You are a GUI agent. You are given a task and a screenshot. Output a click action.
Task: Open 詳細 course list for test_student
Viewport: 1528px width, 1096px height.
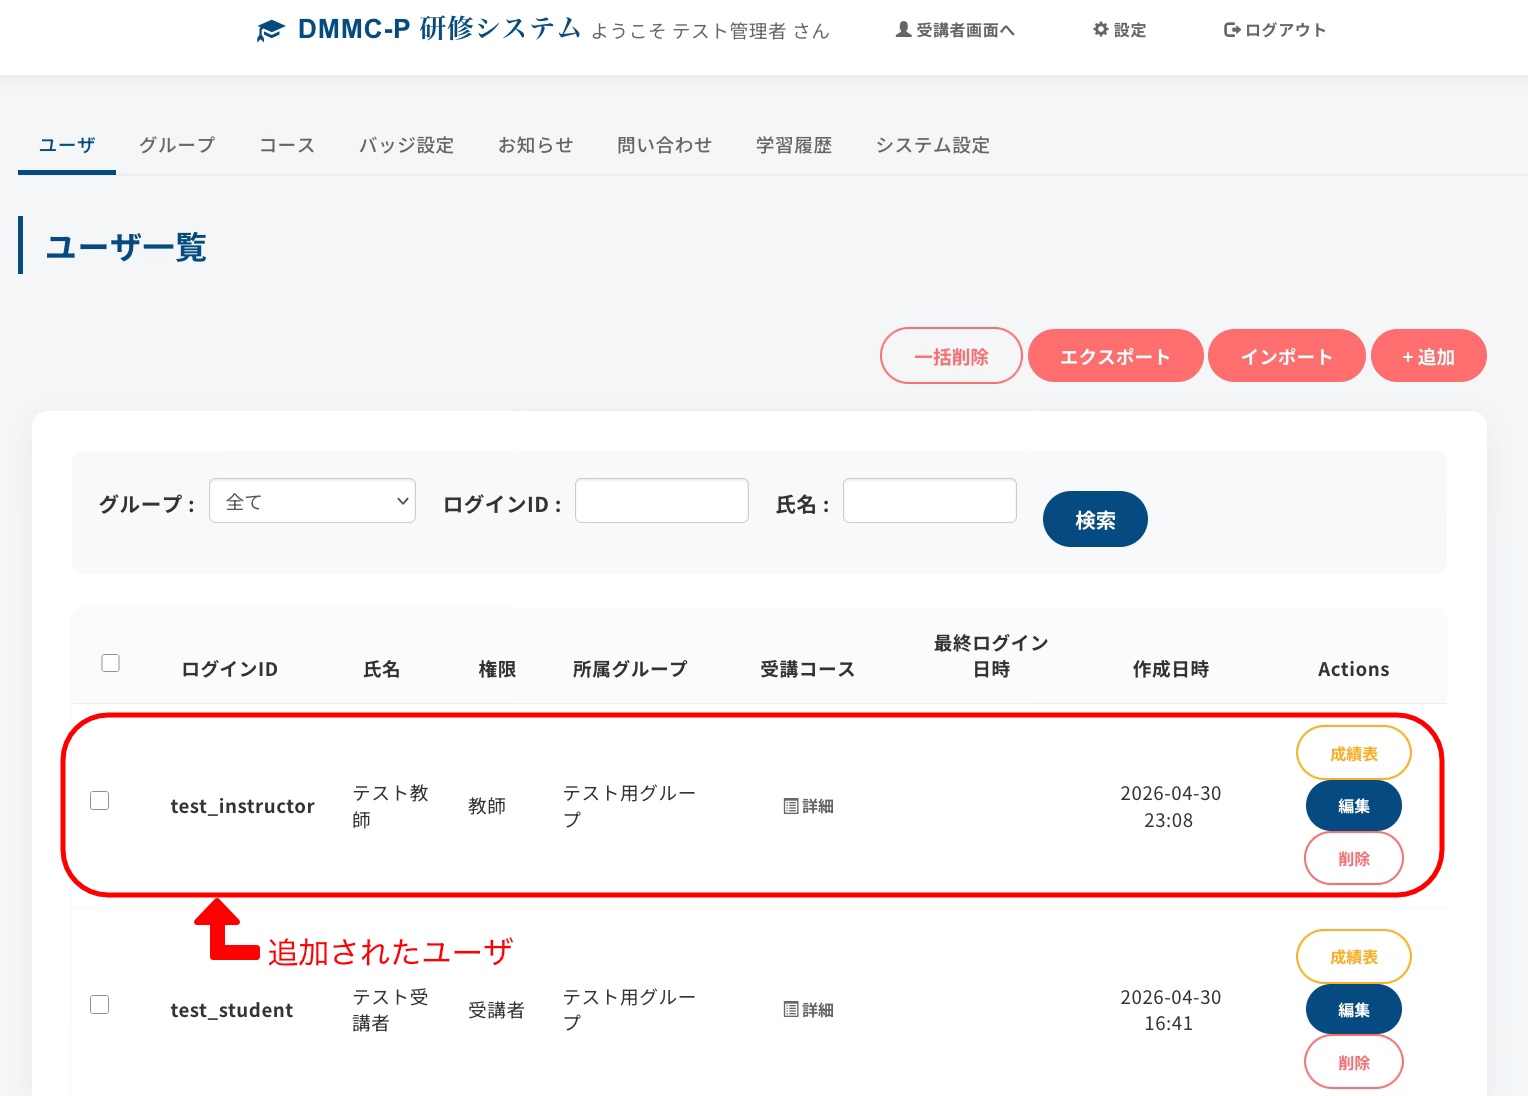pyautogui.click(x=808, y=1010)
